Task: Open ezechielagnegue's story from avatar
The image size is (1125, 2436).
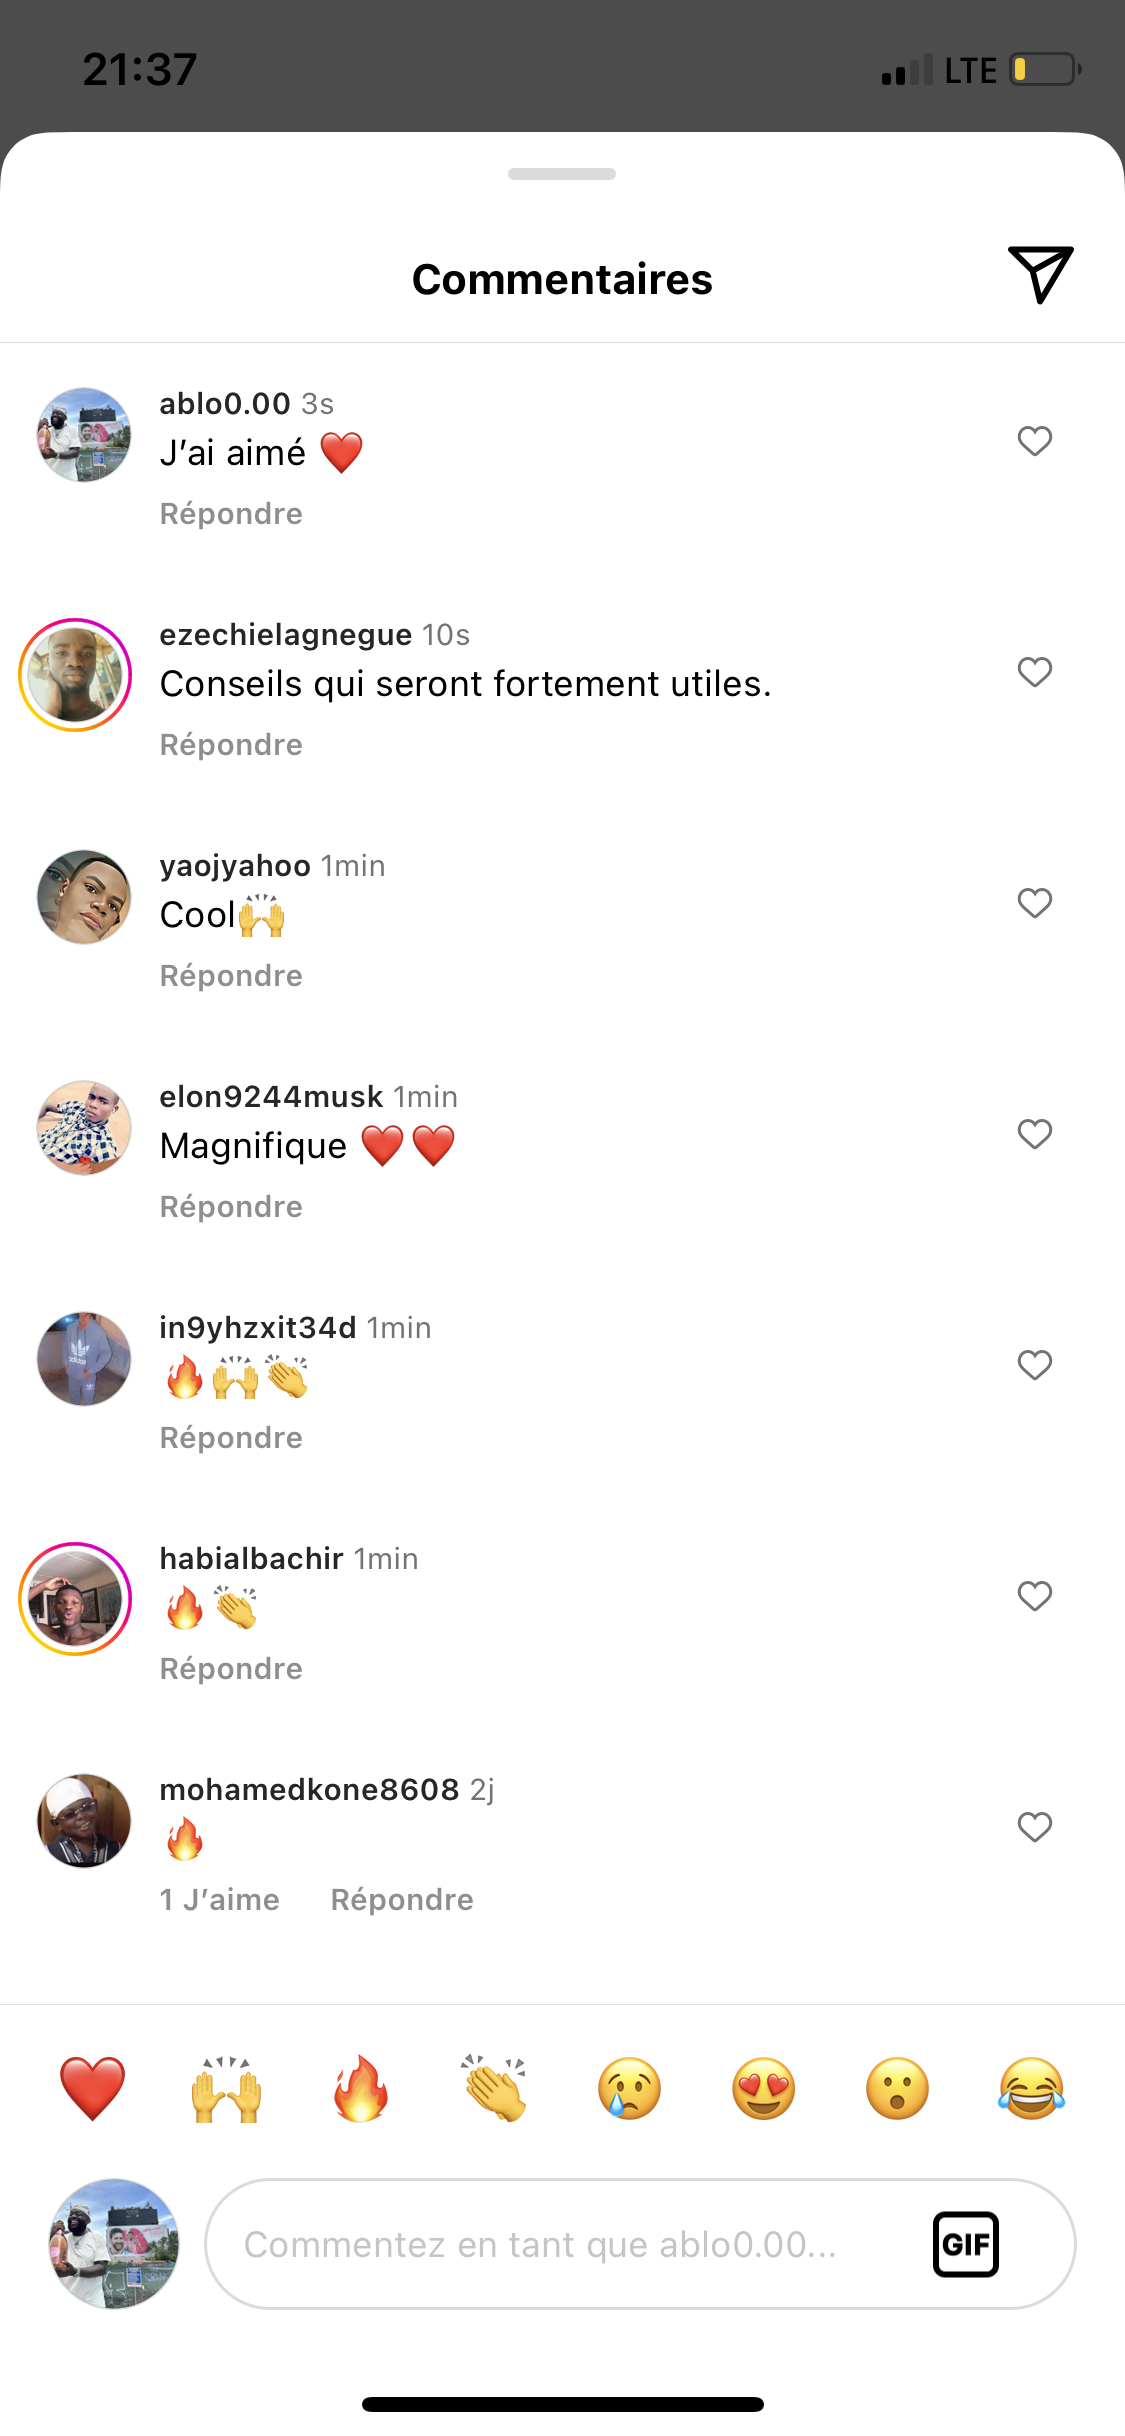Action: pyautogui.click(x=76, y=675)
